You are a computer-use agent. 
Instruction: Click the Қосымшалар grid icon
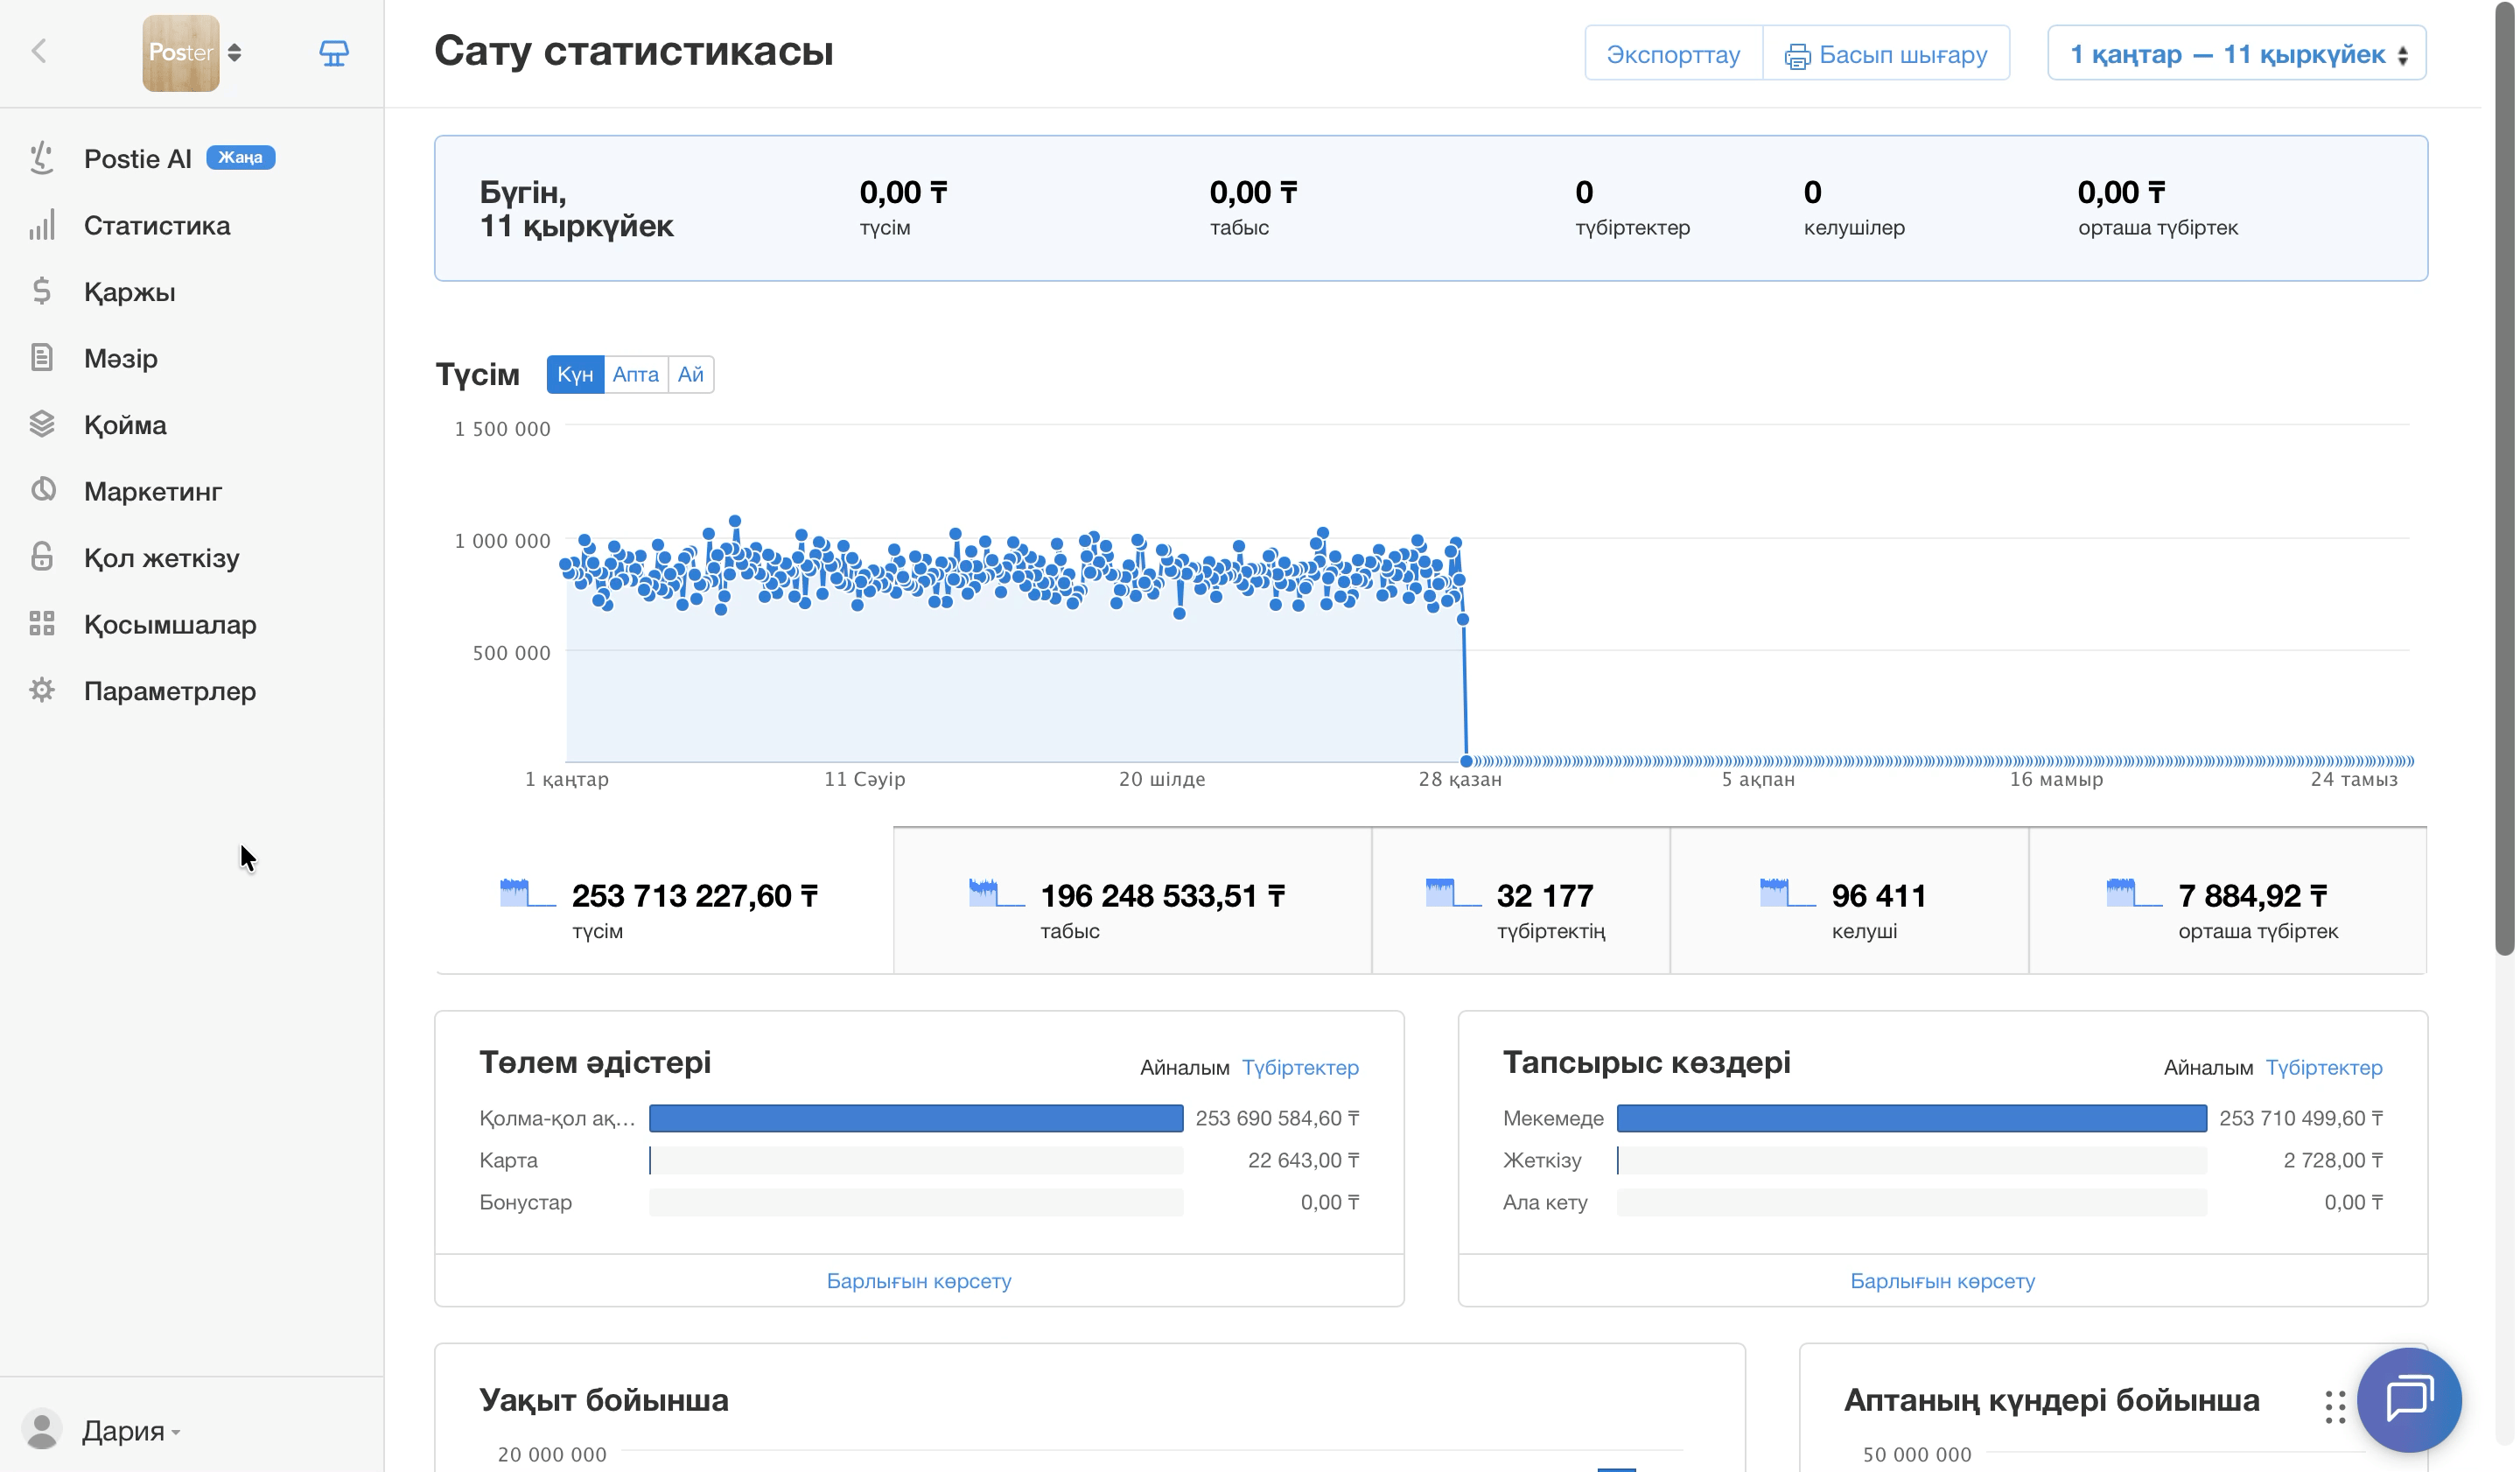tap(42, 623)
